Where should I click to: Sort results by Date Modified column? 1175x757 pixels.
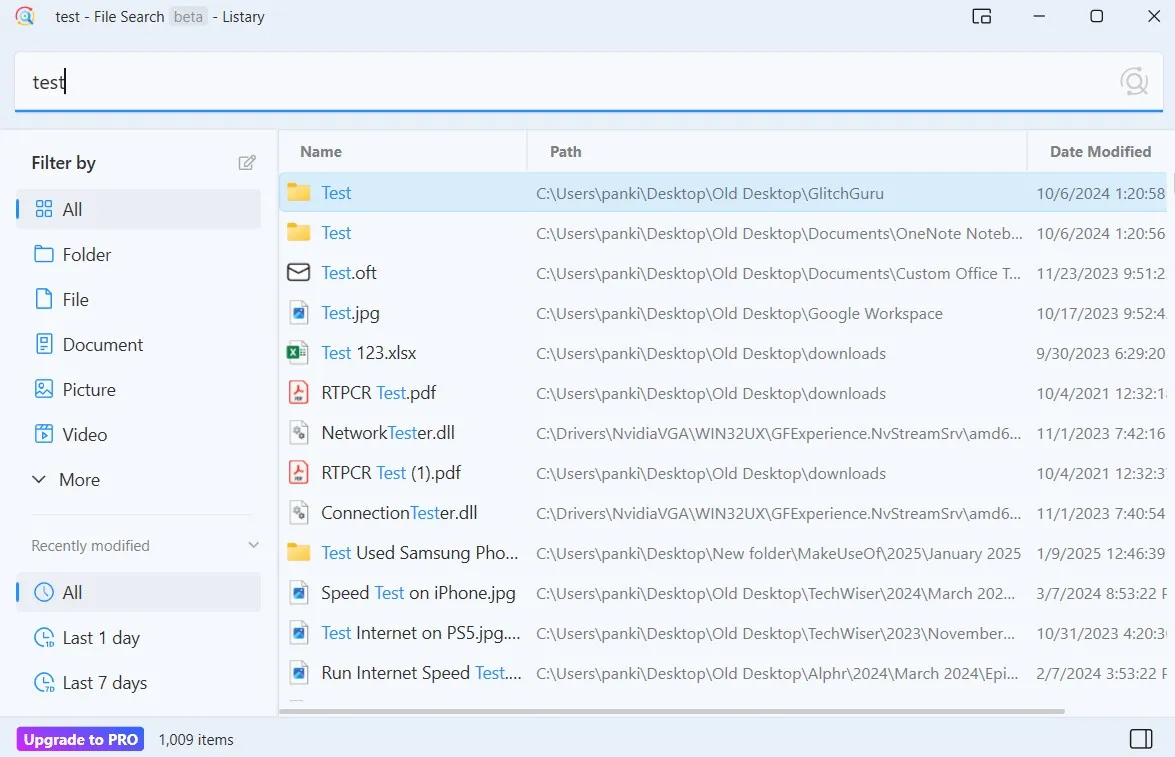pos(1100,152)
